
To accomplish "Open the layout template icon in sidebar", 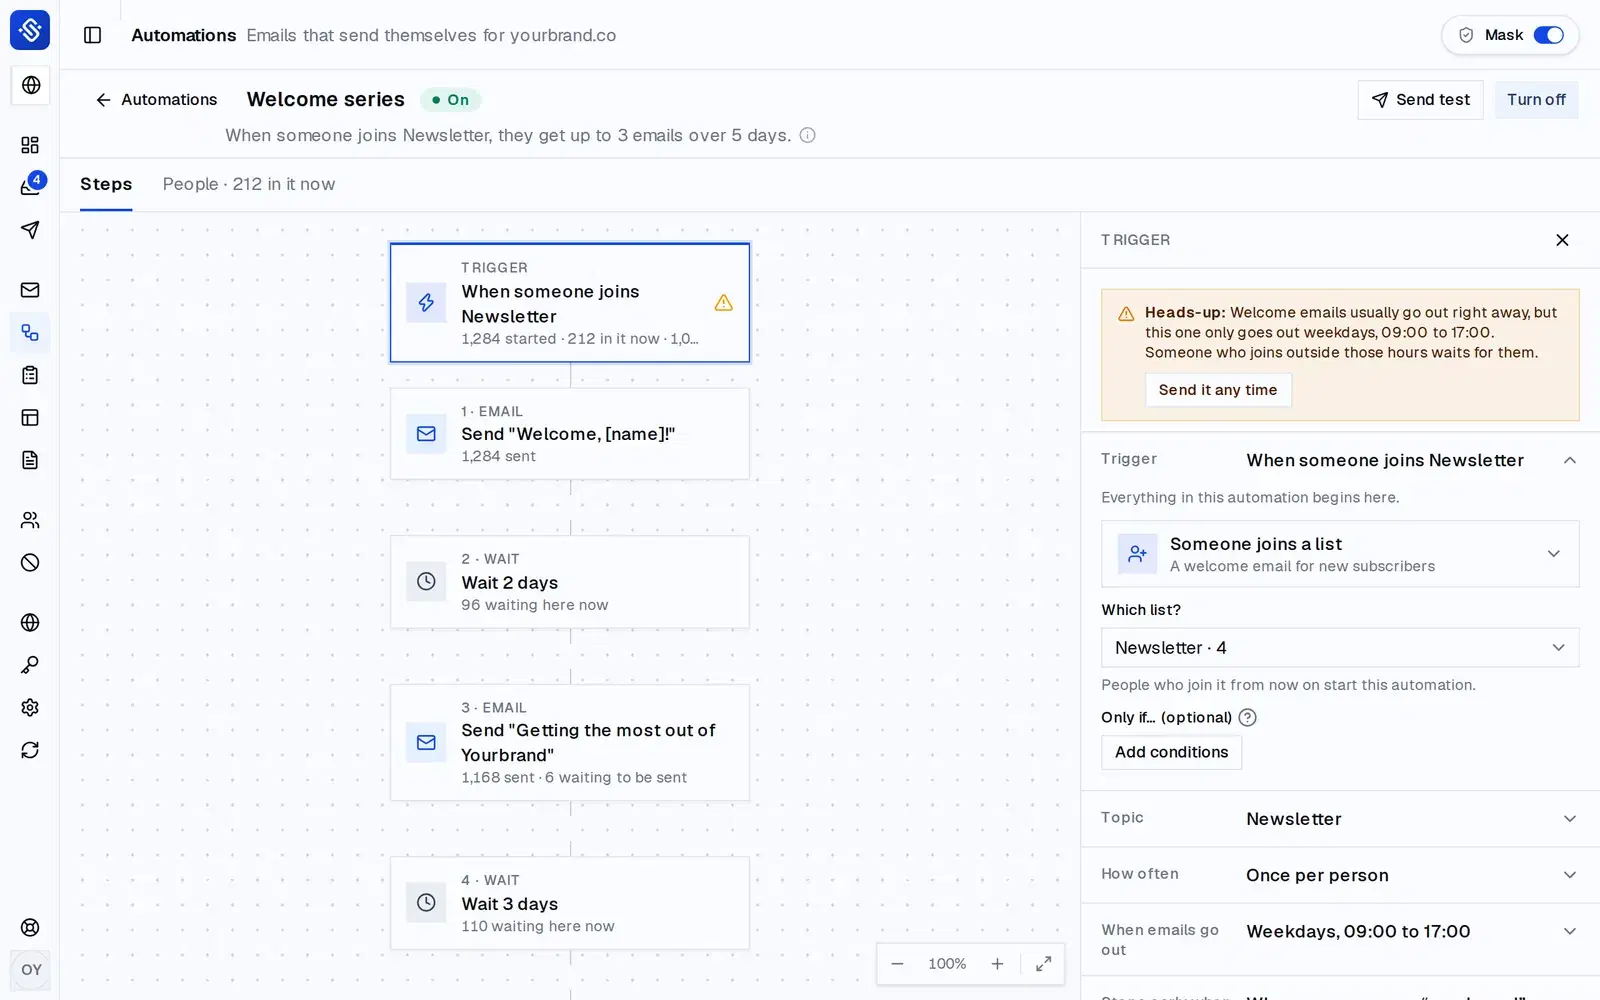I will [x=30, y=418].
